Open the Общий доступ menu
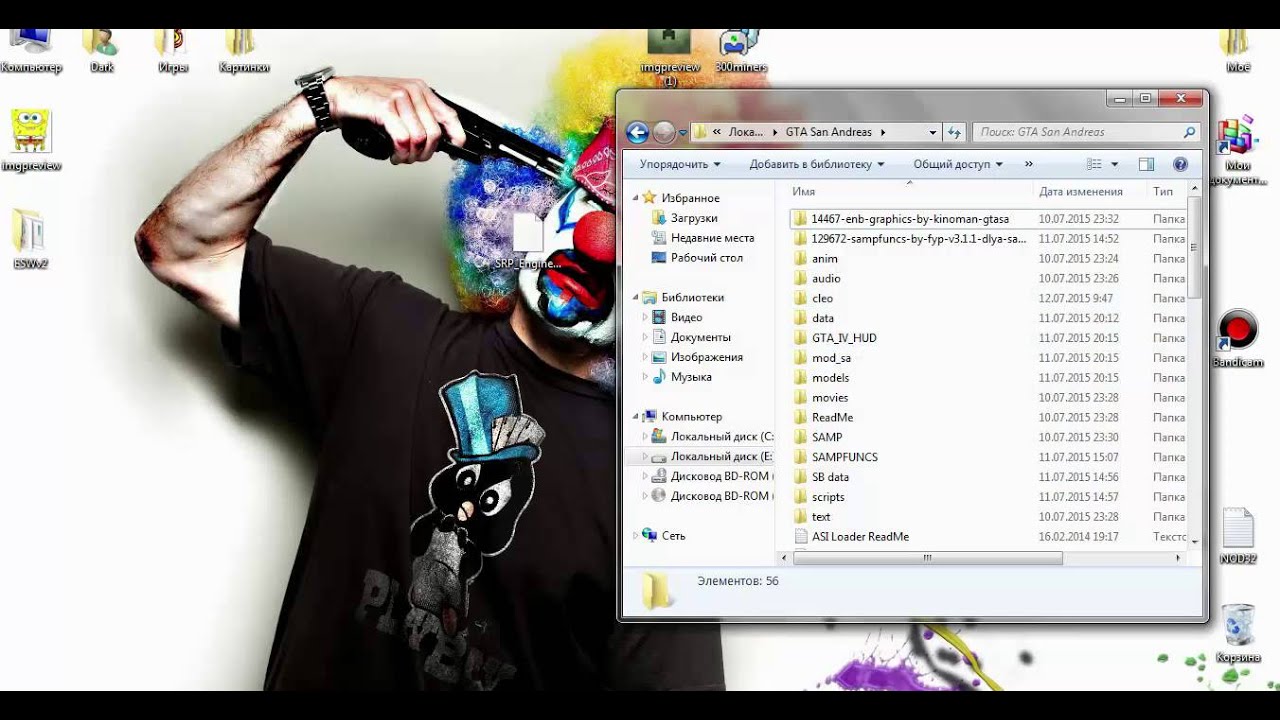1280x720 pixels. [957, 164]
